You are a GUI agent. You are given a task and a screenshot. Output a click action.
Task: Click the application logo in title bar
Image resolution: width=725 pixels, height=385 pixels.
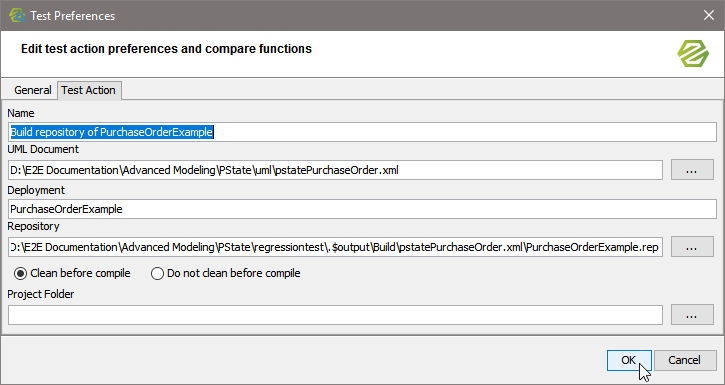[17, 15]
